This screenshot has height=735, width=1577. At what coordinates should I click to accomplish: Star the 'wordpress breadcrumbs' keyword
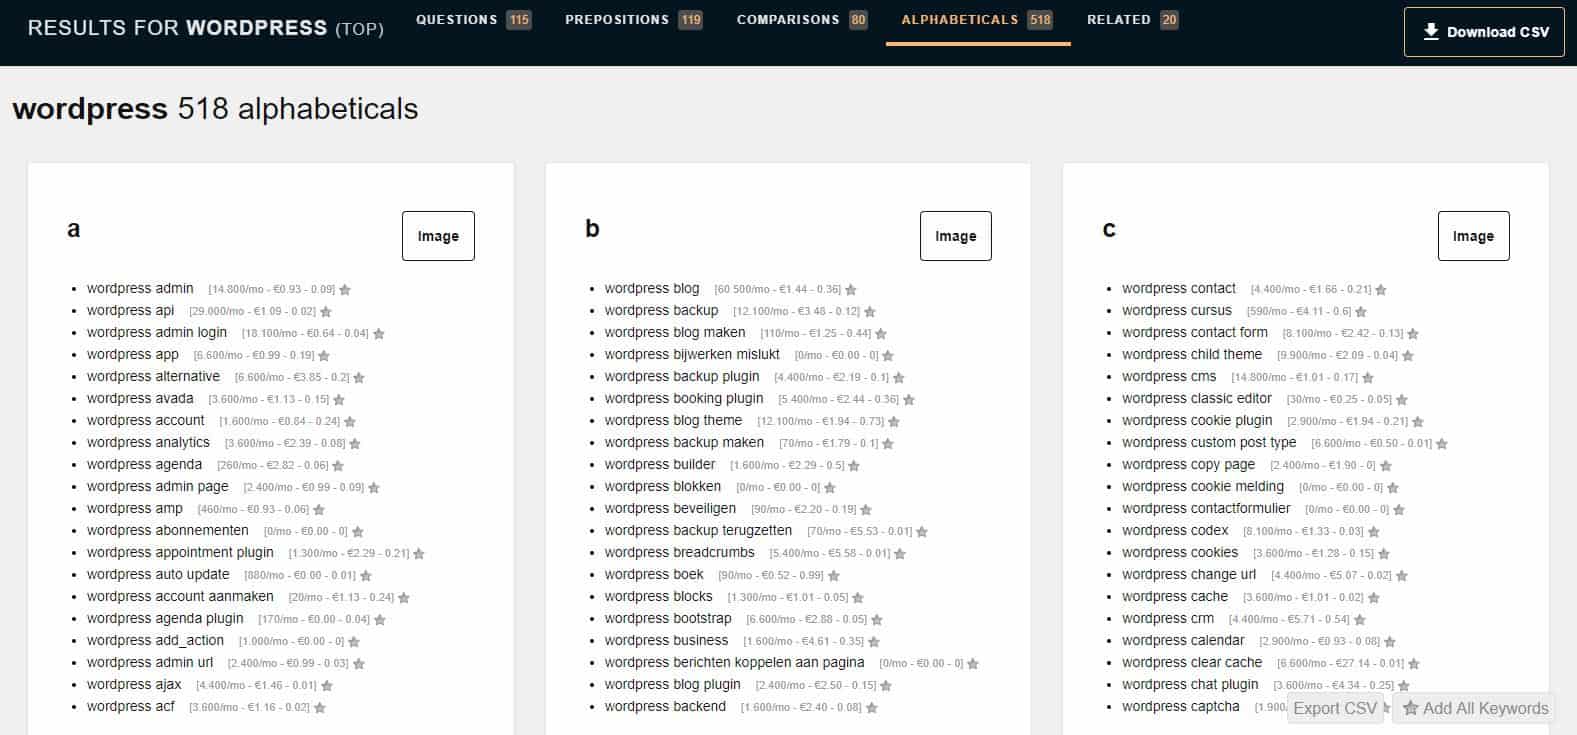tap(900, 554)
